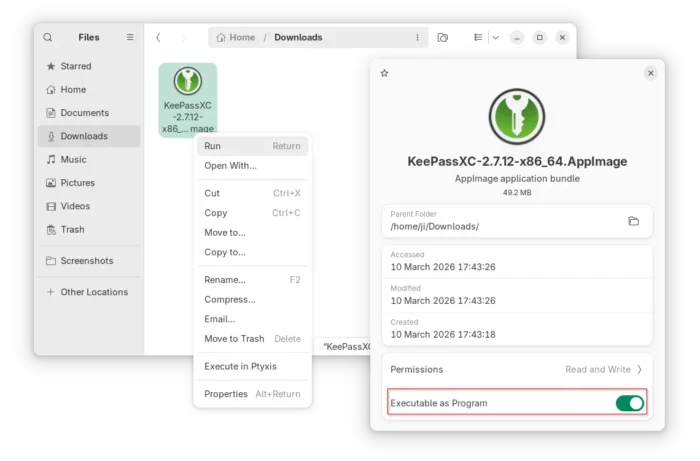Open Documents in the sidebar
The width and height of the screenshot is (700, 461).
(84, 113)
